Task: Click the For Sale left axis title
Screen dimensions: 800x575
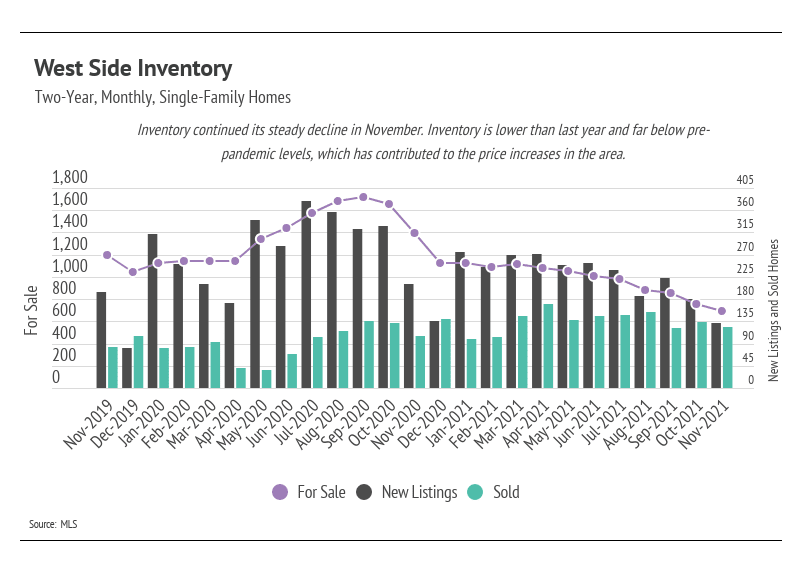Action: (x=31, y=310)
